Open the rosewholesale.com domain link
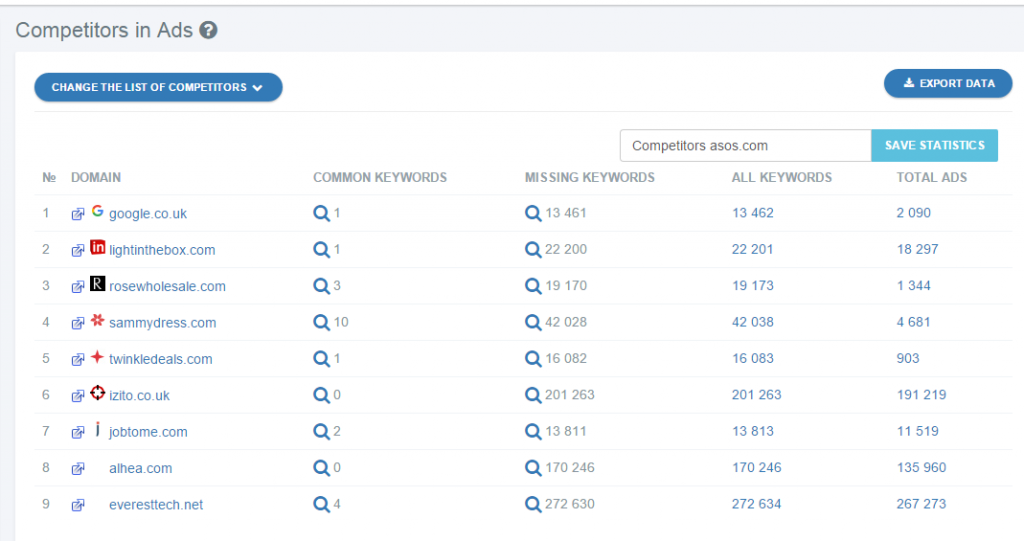This screenshot has width=1024, height=541. pos(167,286)
